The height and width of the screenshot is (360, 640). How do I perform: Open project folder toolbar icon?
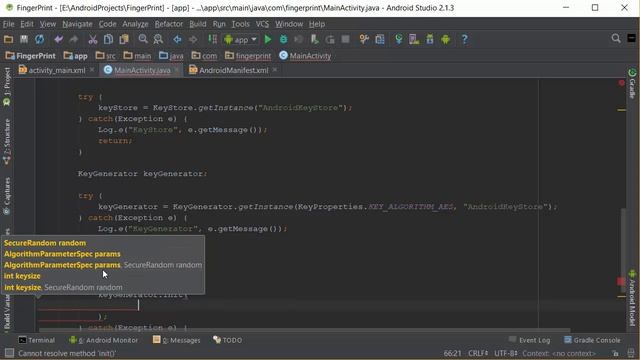(x=8, y=39)
